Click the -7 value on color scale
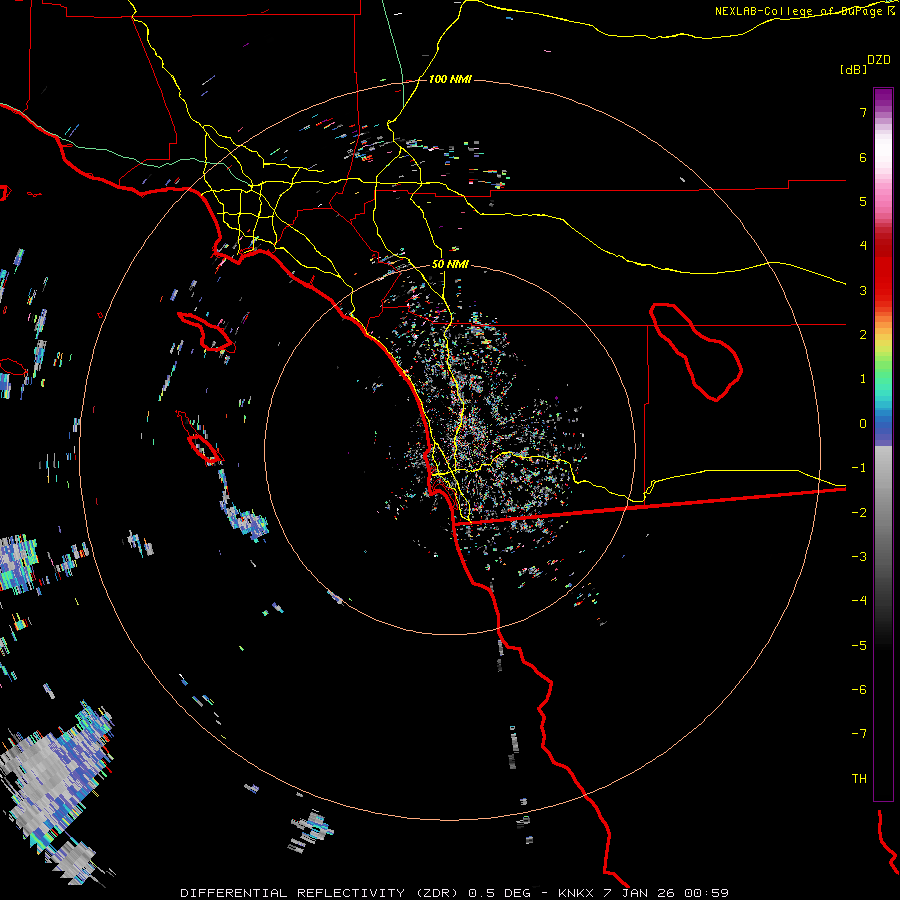 859,734
